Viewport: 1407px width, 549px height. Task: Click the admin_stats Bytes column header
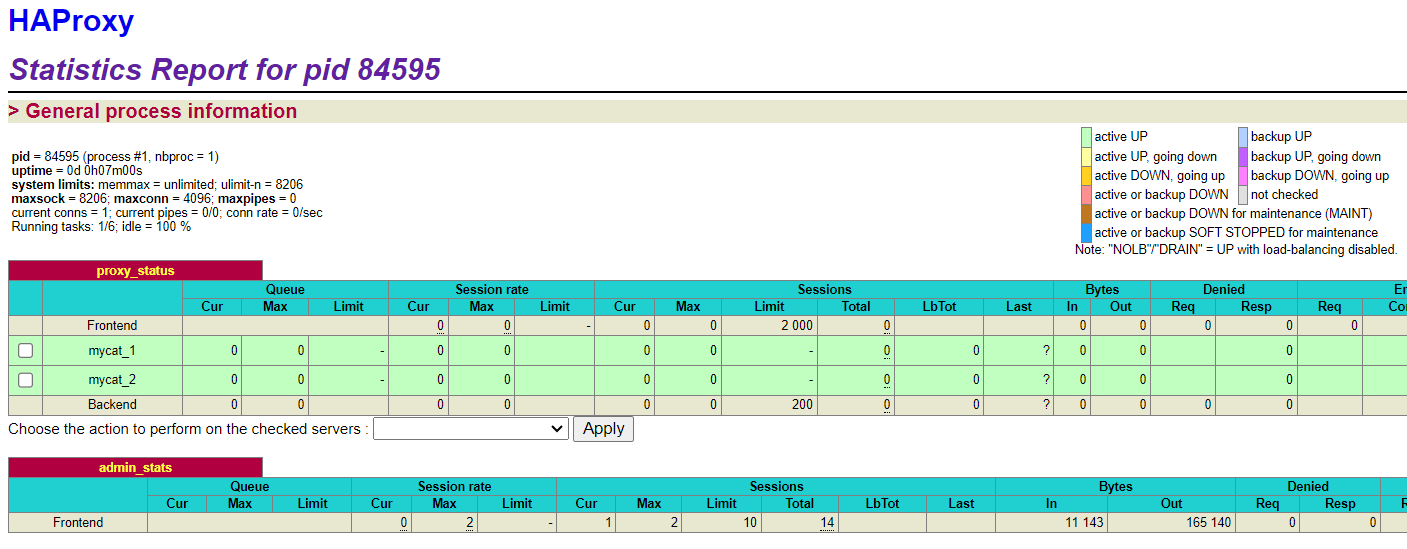[x=1115, y=486]
